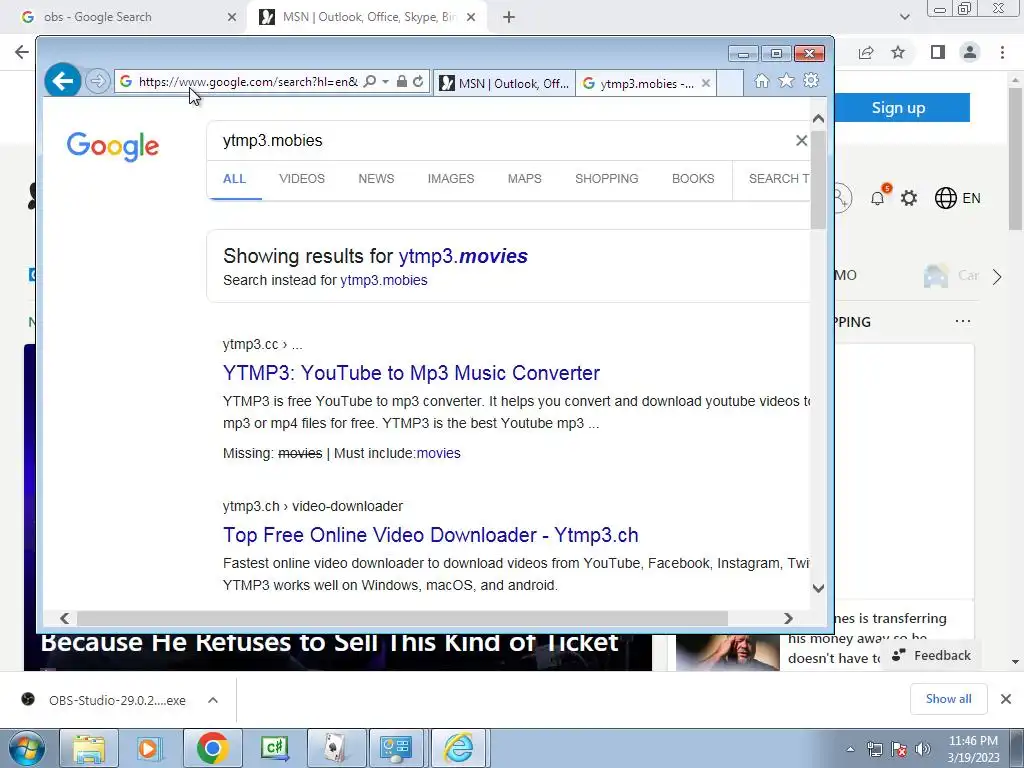Image resolution: width=1024 pixels, height=768 pixels.
Task: Click the Internet Explorer taskbar icon
Action: [x=459, y=748]
